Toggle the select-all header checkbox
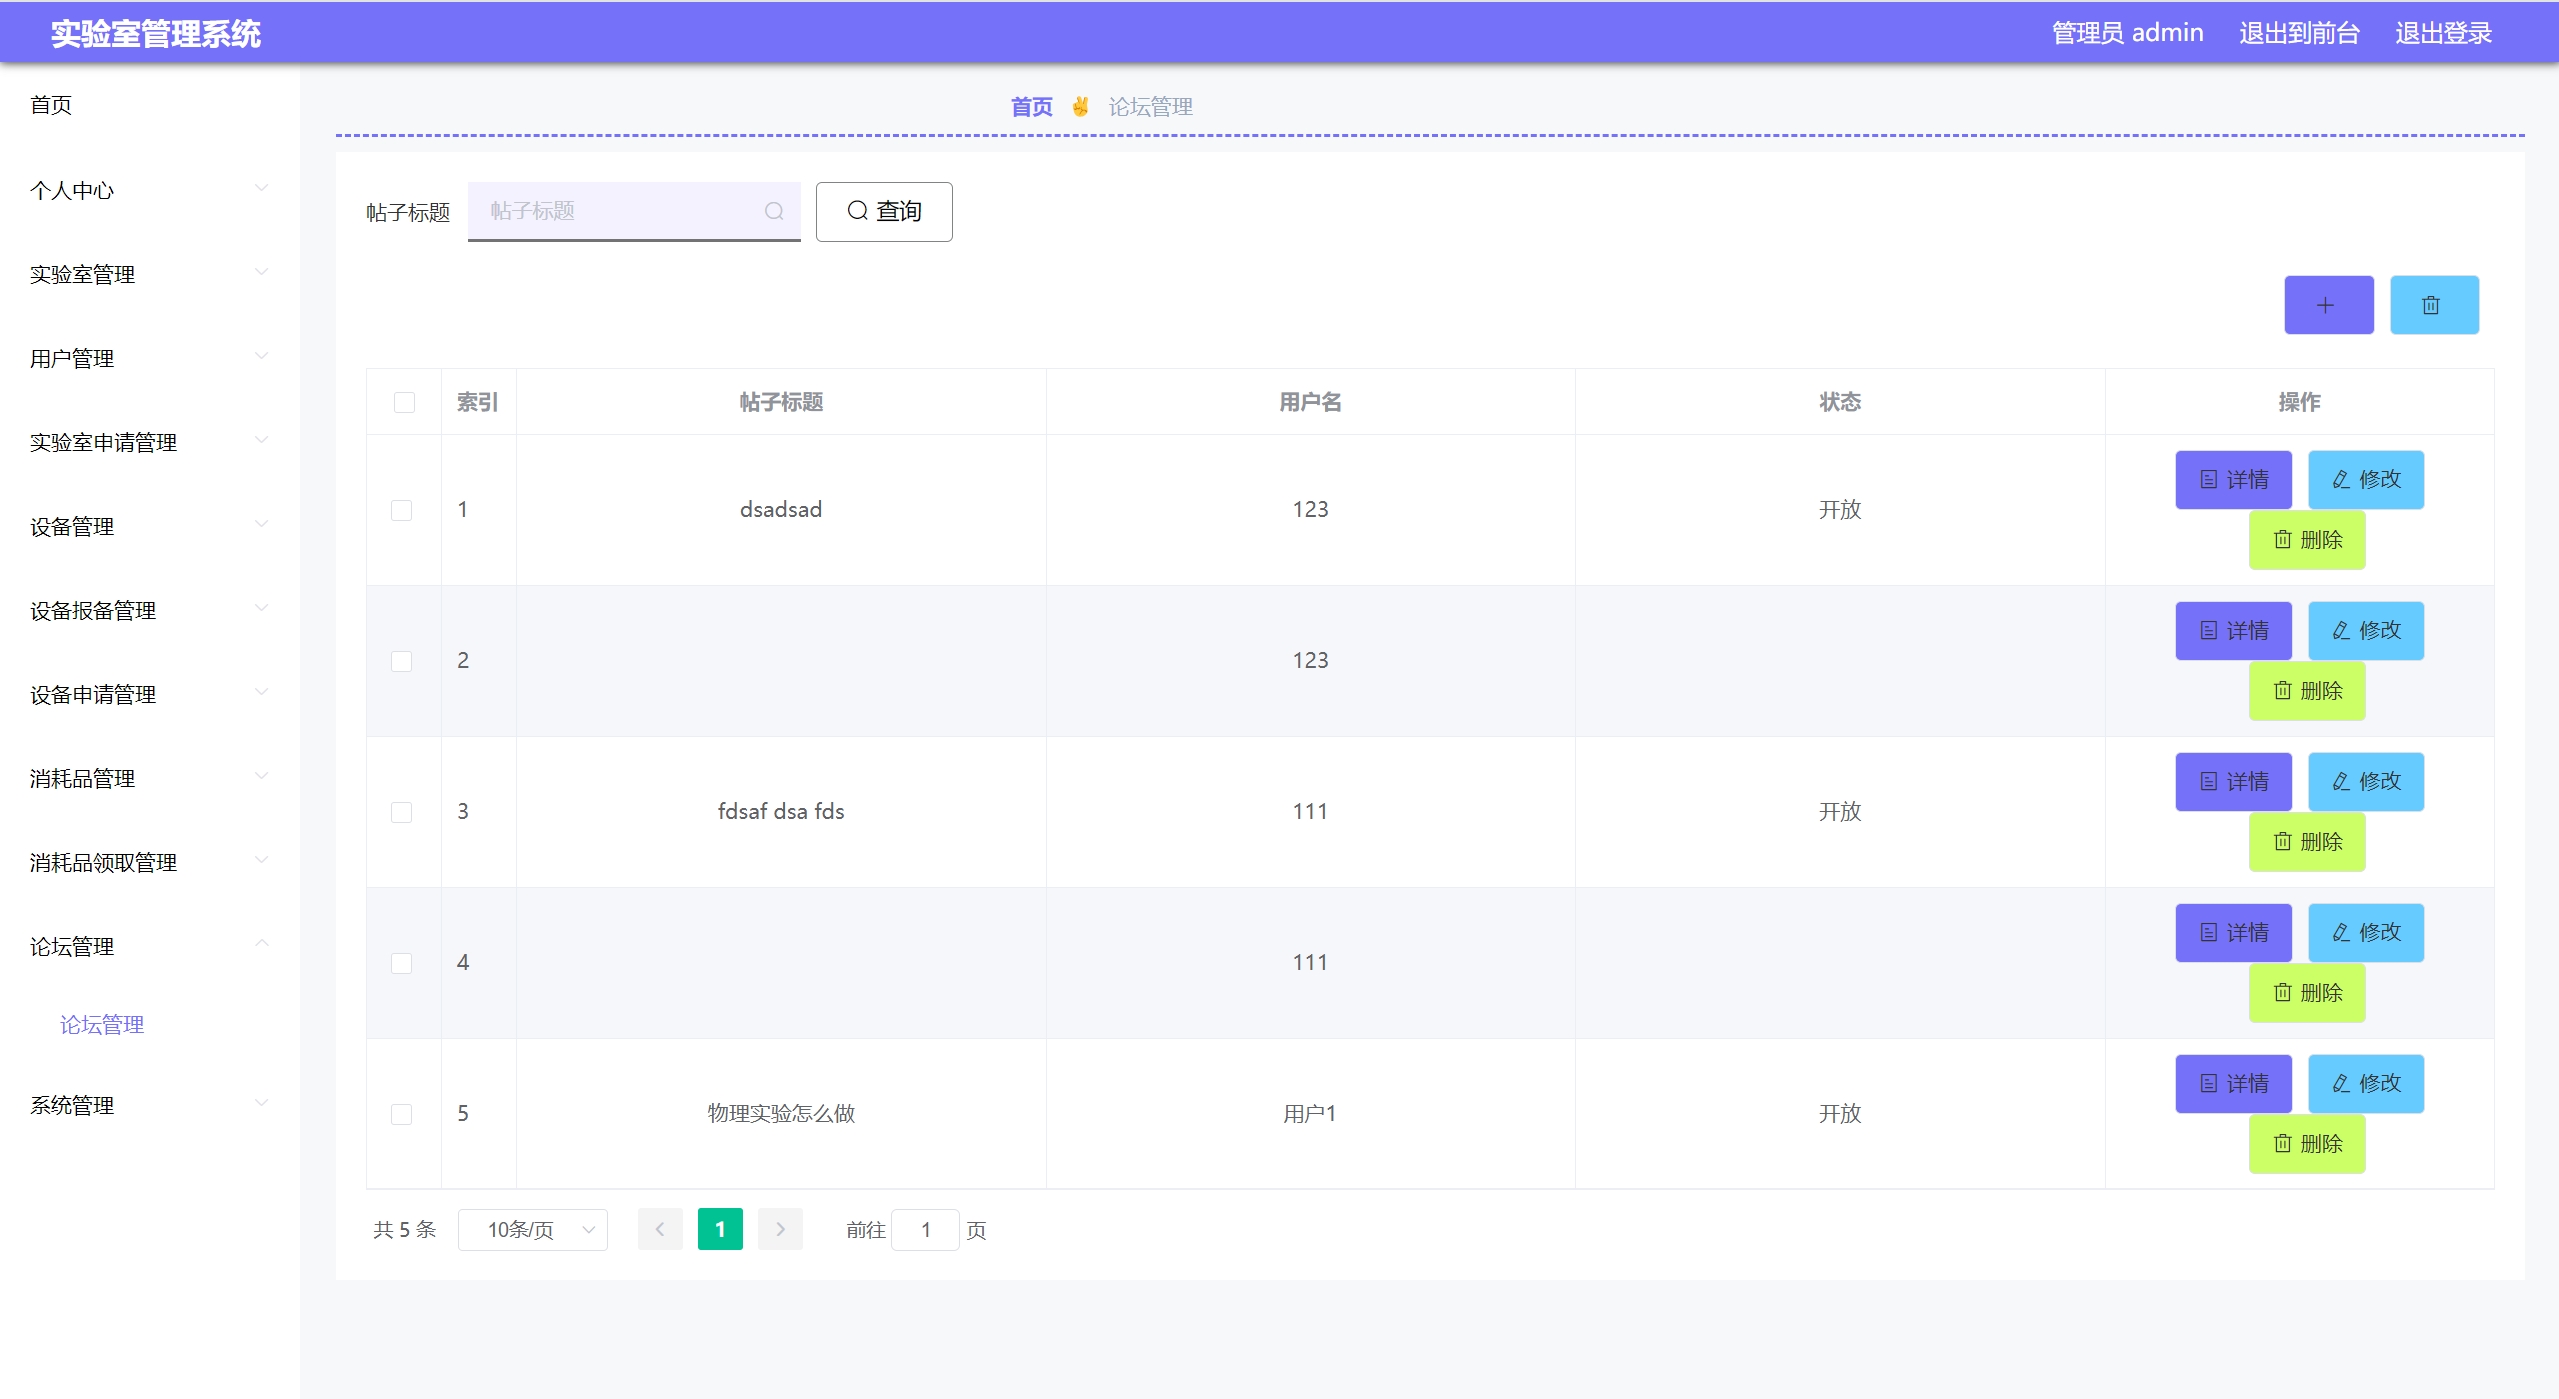 [x=404, y=402]
